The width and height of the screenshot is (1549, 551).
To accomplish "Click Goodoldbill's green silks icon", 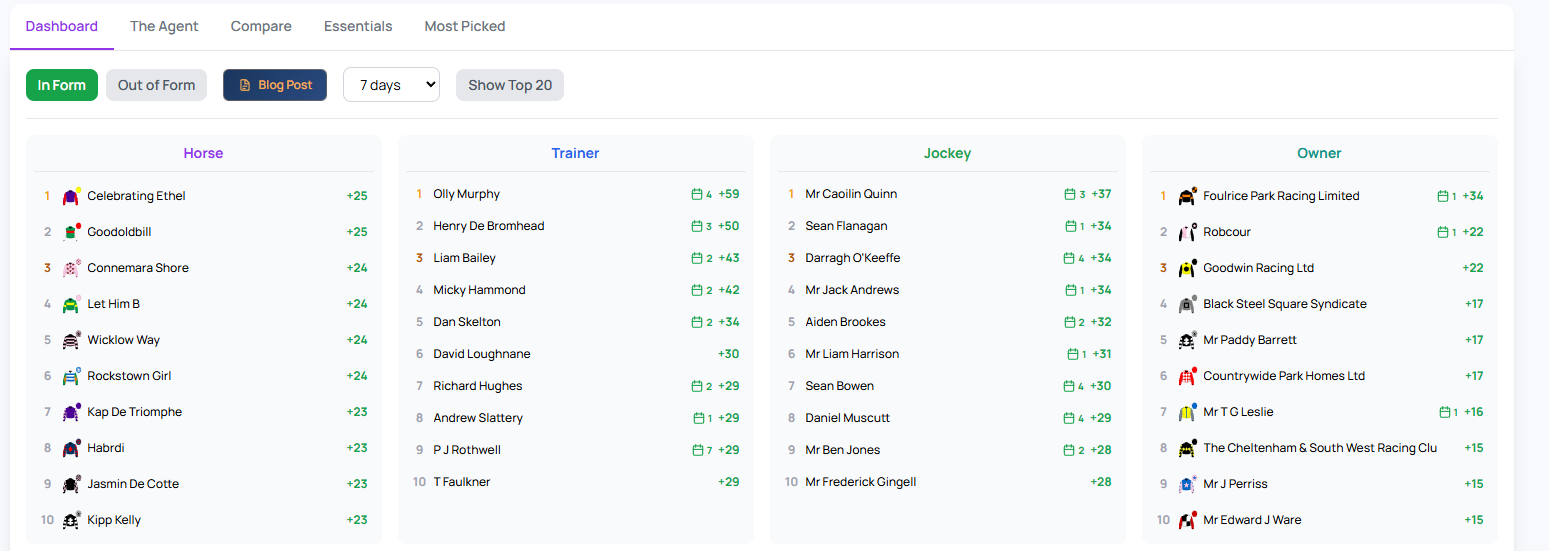I will tap(71, 232).
